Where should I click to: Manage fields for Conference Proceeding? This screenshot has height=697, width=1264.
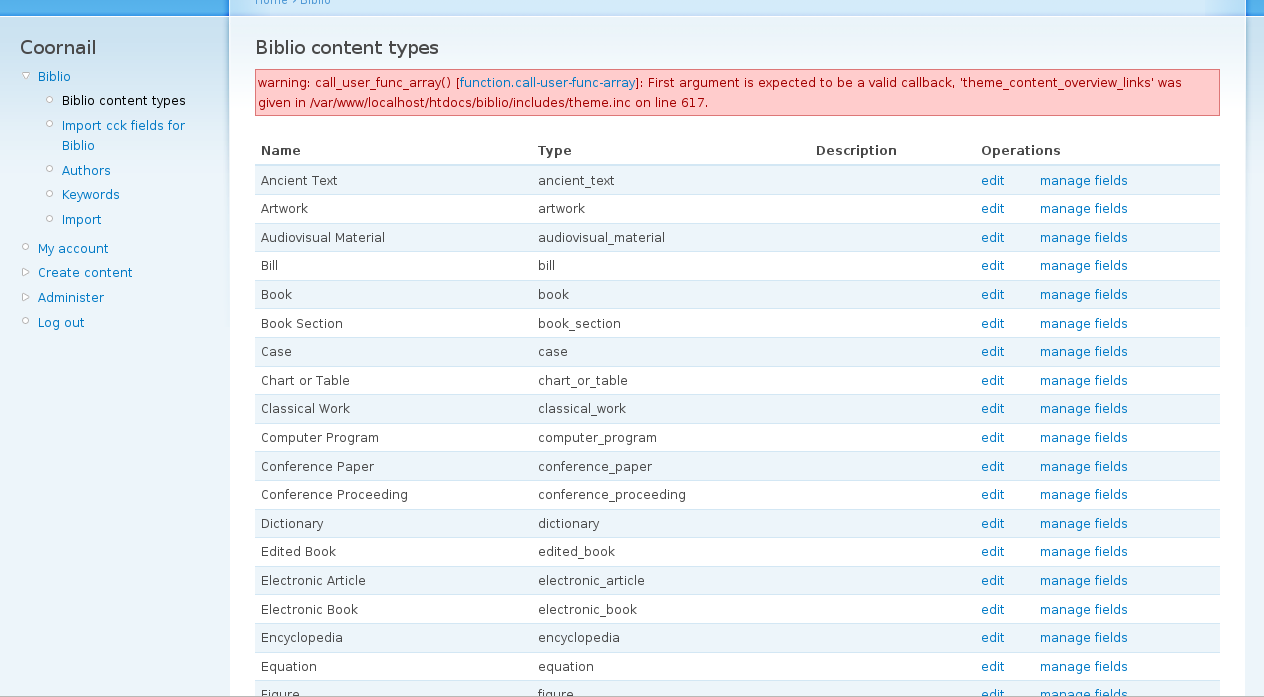point(1083,495)
